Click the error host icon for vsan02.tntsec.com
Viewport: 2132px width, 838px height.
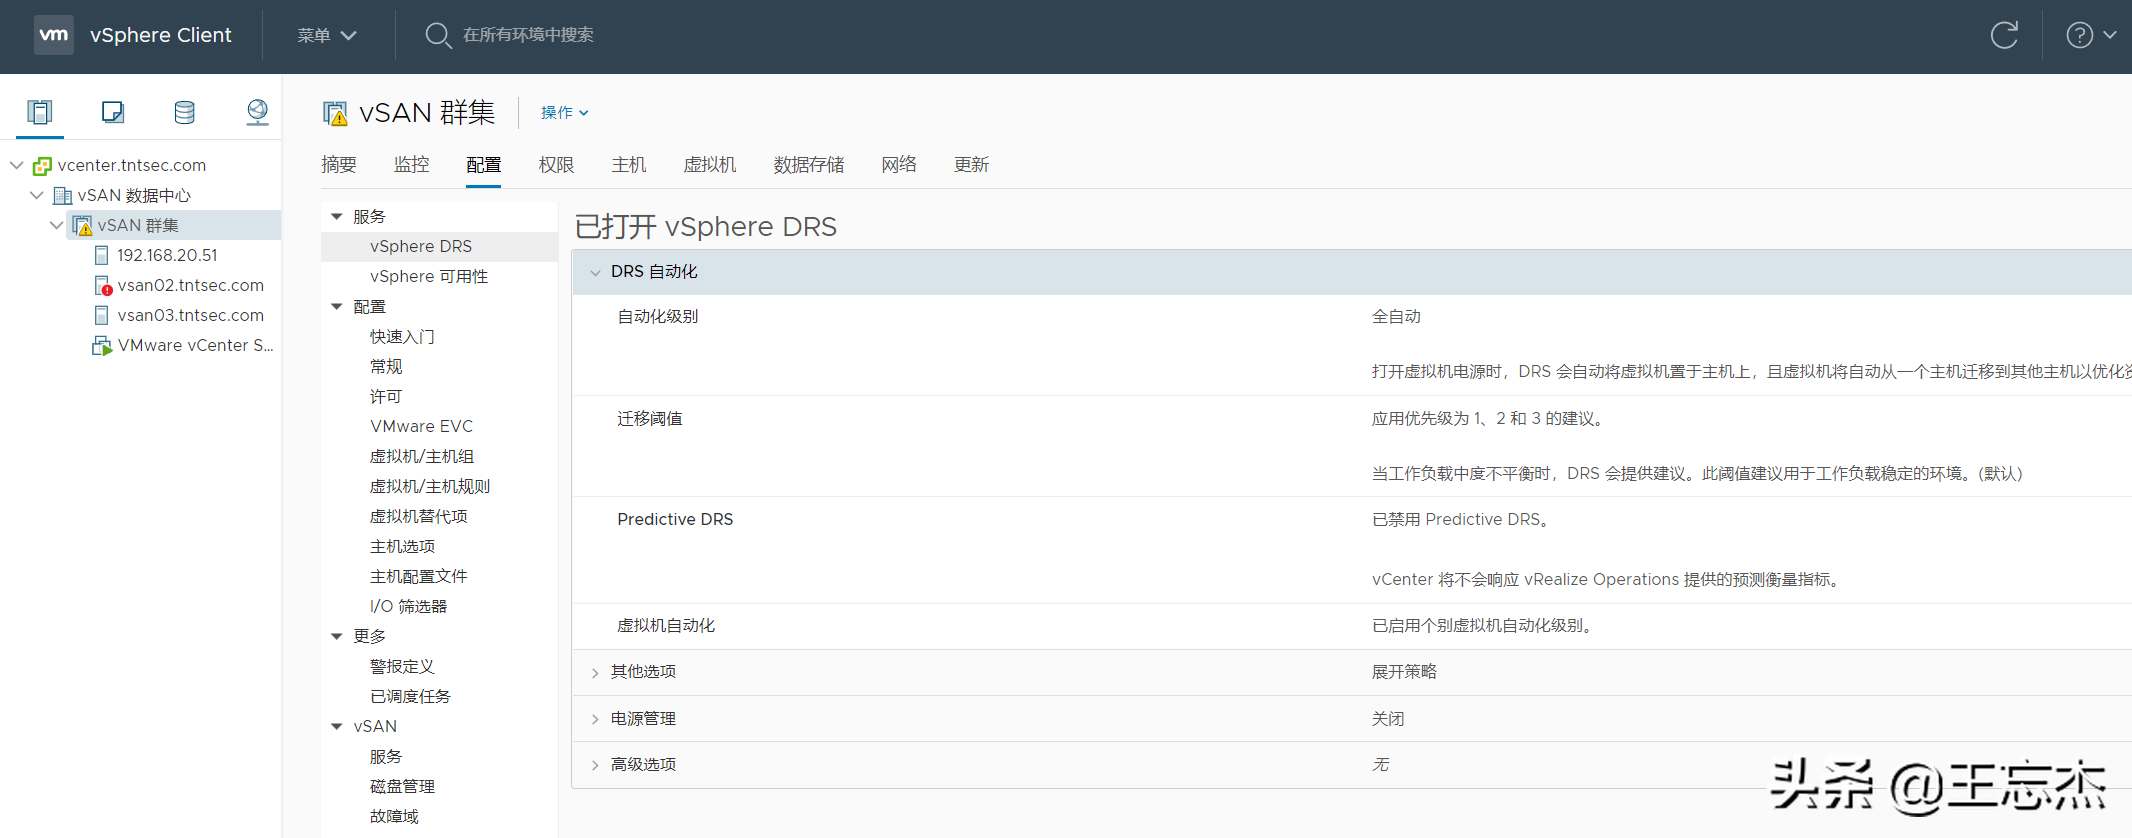tap(102, 286)
